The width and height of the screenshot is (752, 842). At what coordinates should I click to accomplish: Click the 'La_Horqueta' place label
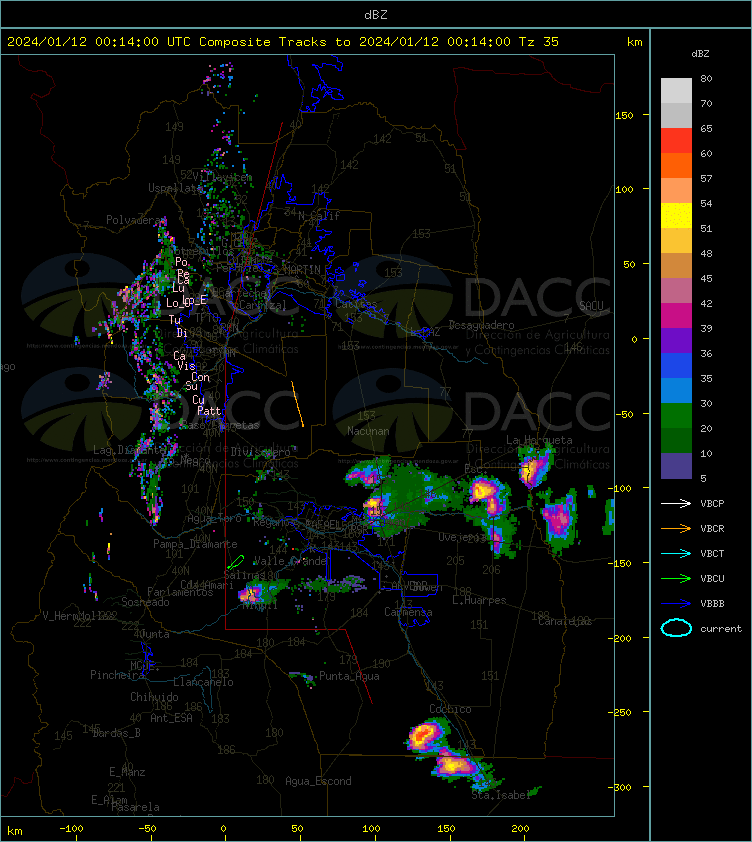point(539,440)
